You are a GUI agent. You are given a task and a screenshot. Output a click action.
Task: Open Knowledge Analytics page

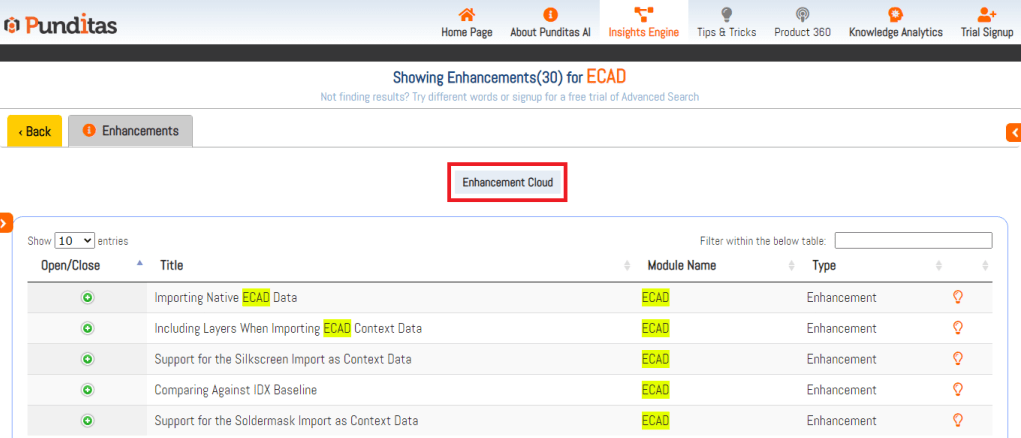895,22
